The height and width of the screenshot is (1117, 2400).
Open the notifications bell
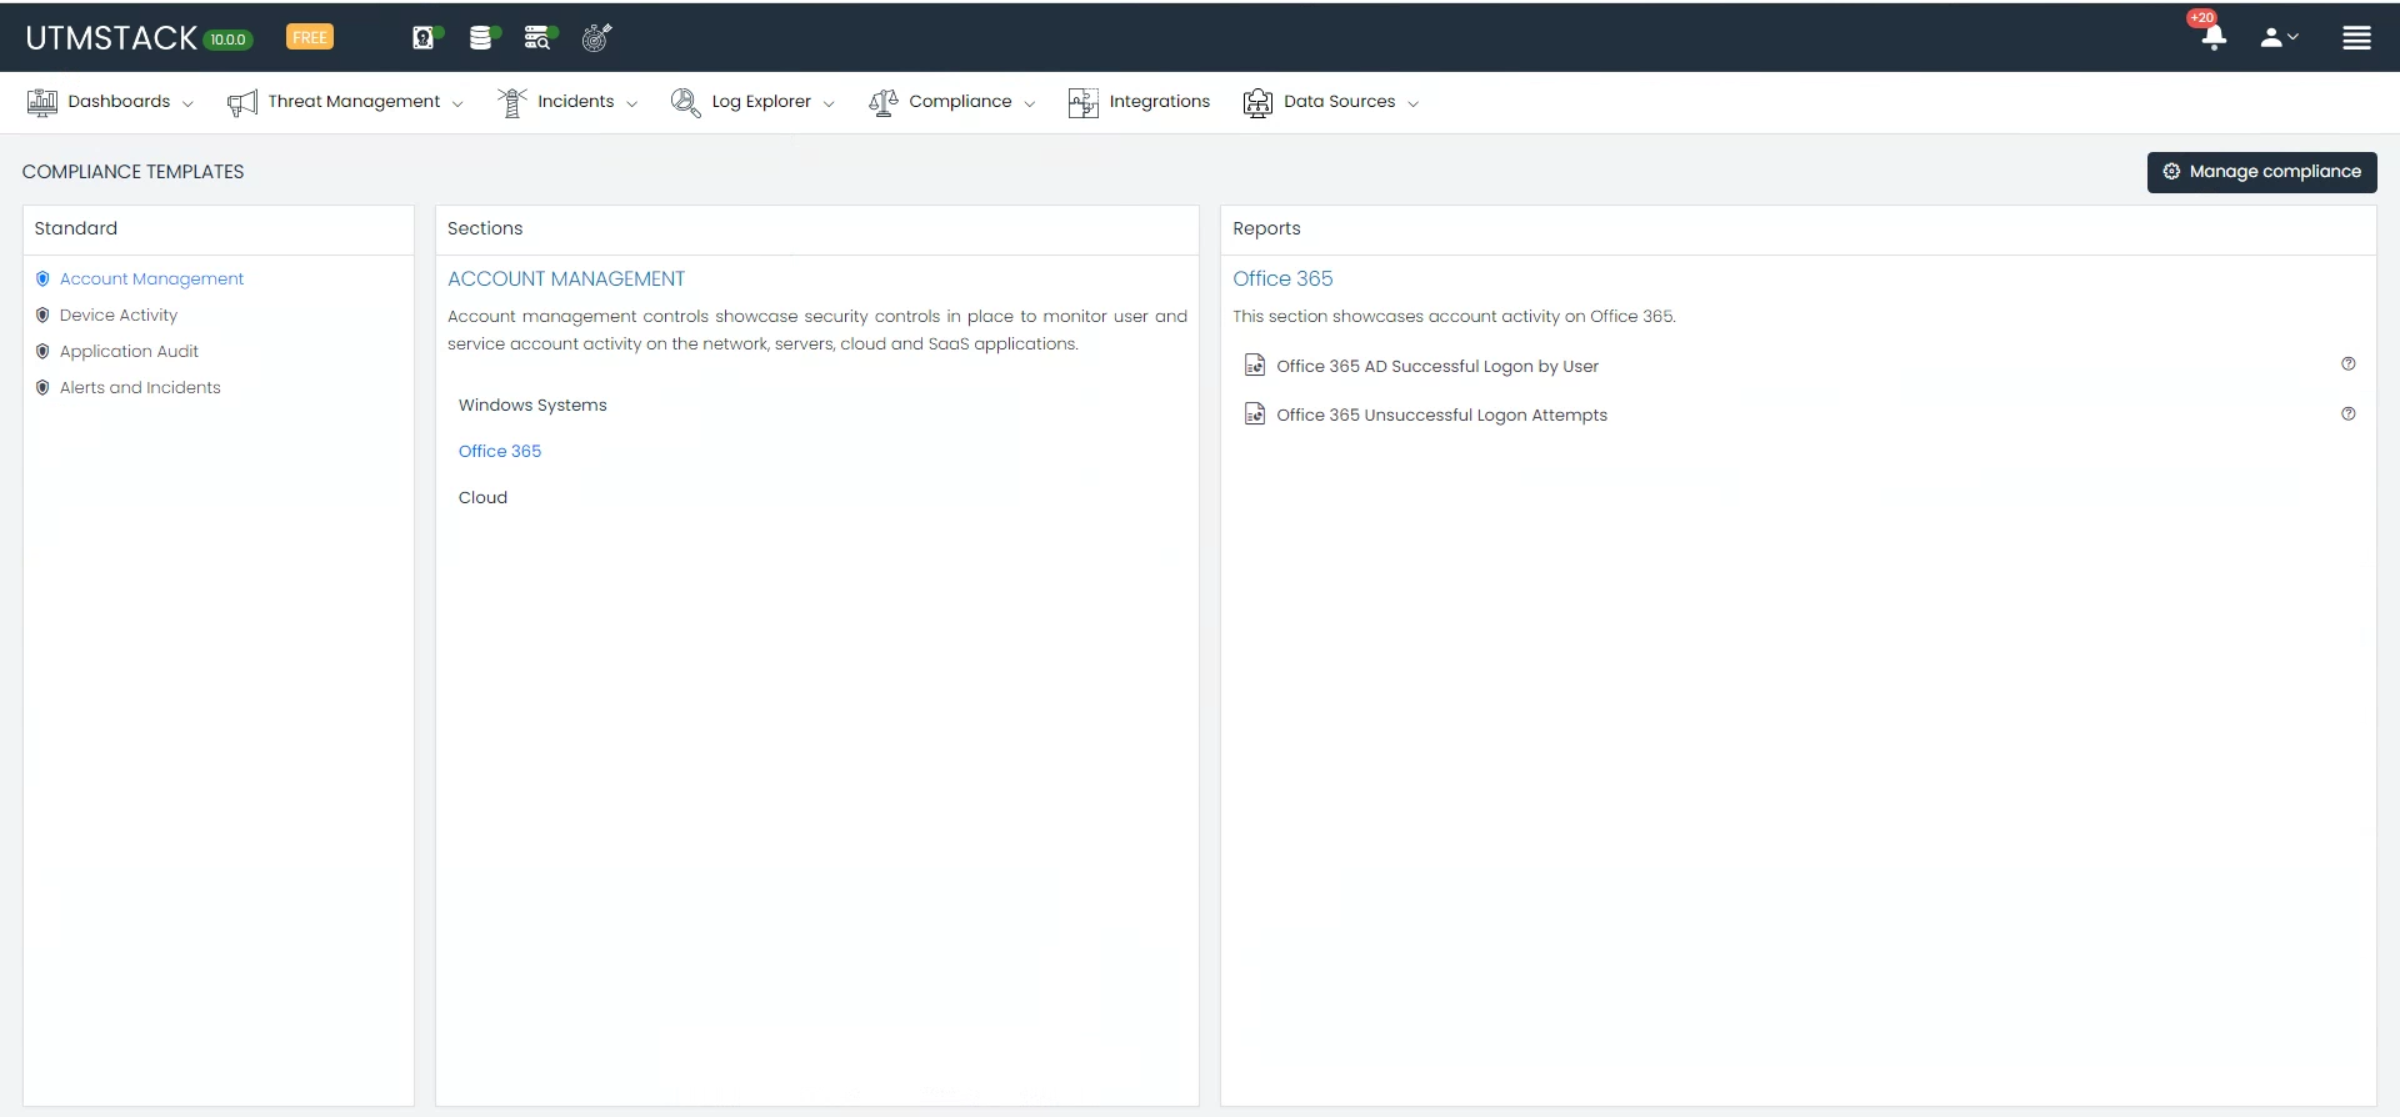click(x=2213, y=38)
